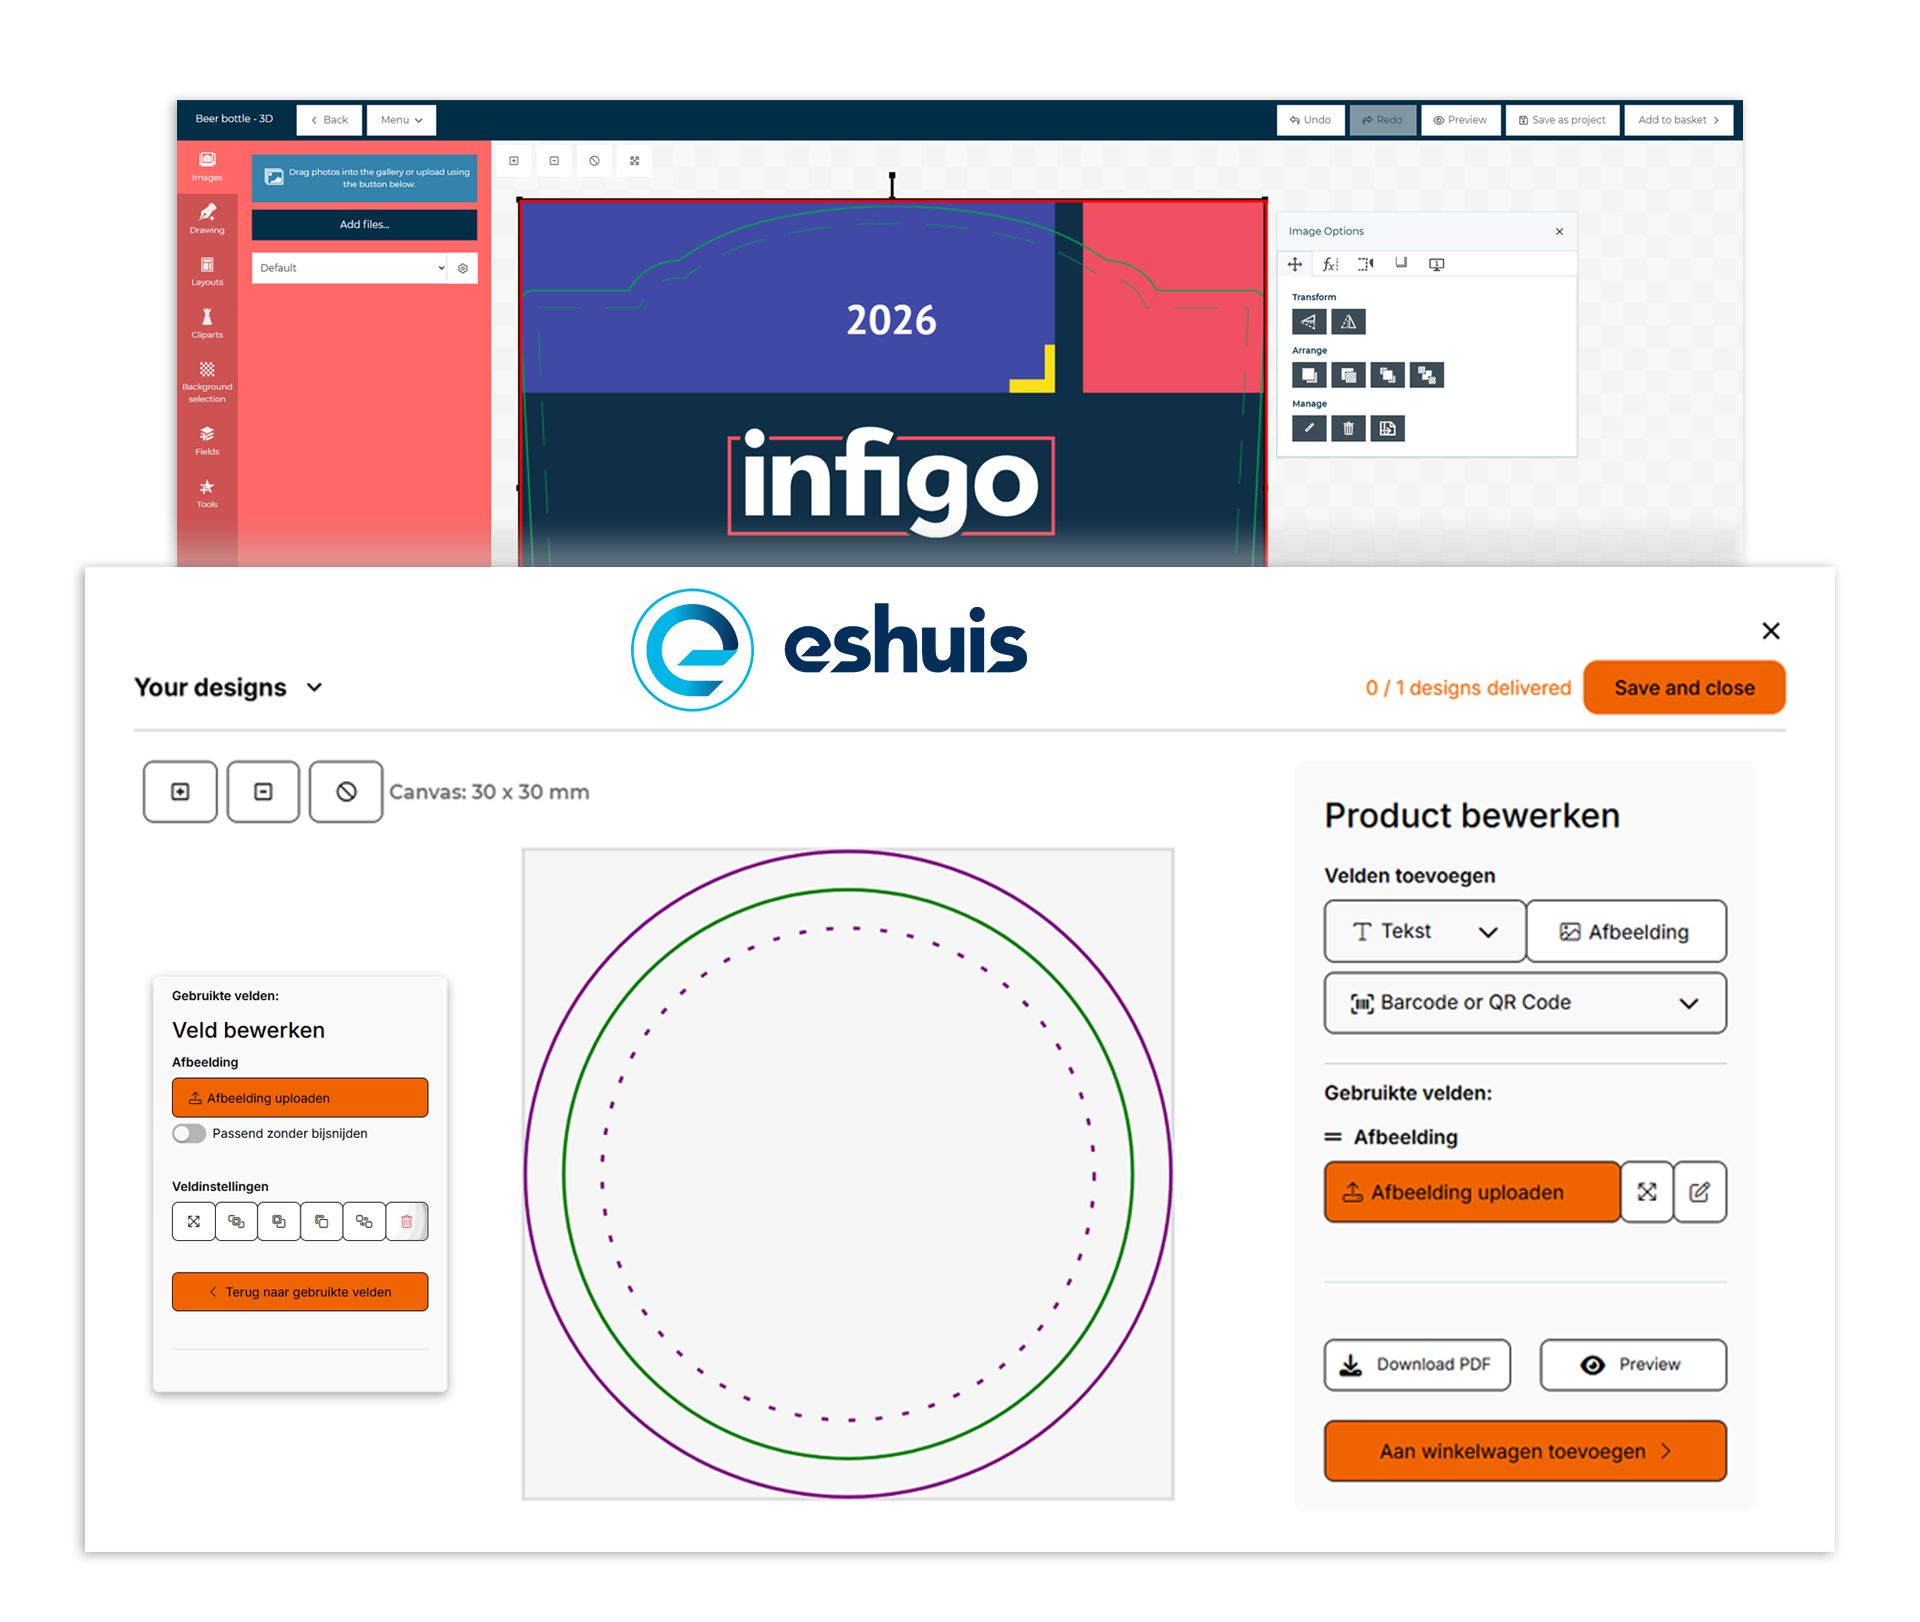Click the replace-image icon under Manage
The height and width of the screenshot is (1622, 1920).
point(1387,428)
